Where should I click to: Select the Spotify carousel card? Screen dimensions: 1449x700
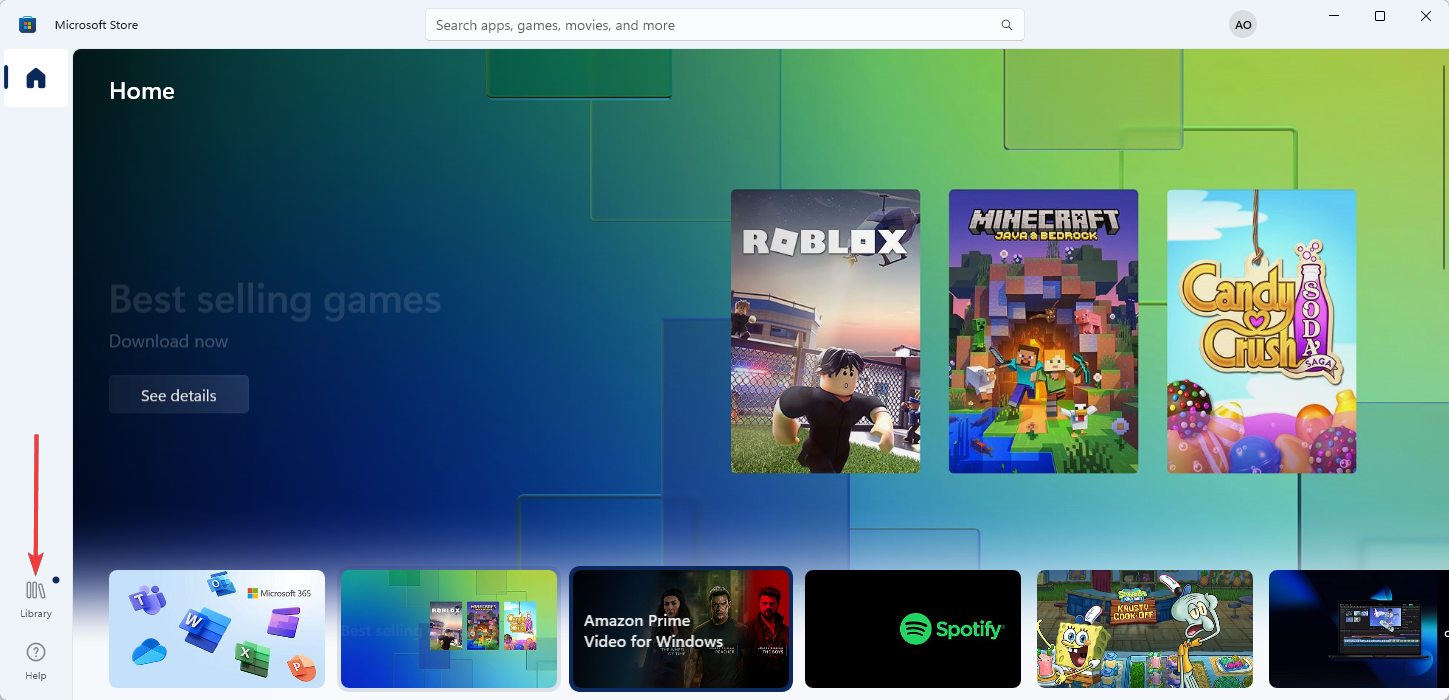913,629
